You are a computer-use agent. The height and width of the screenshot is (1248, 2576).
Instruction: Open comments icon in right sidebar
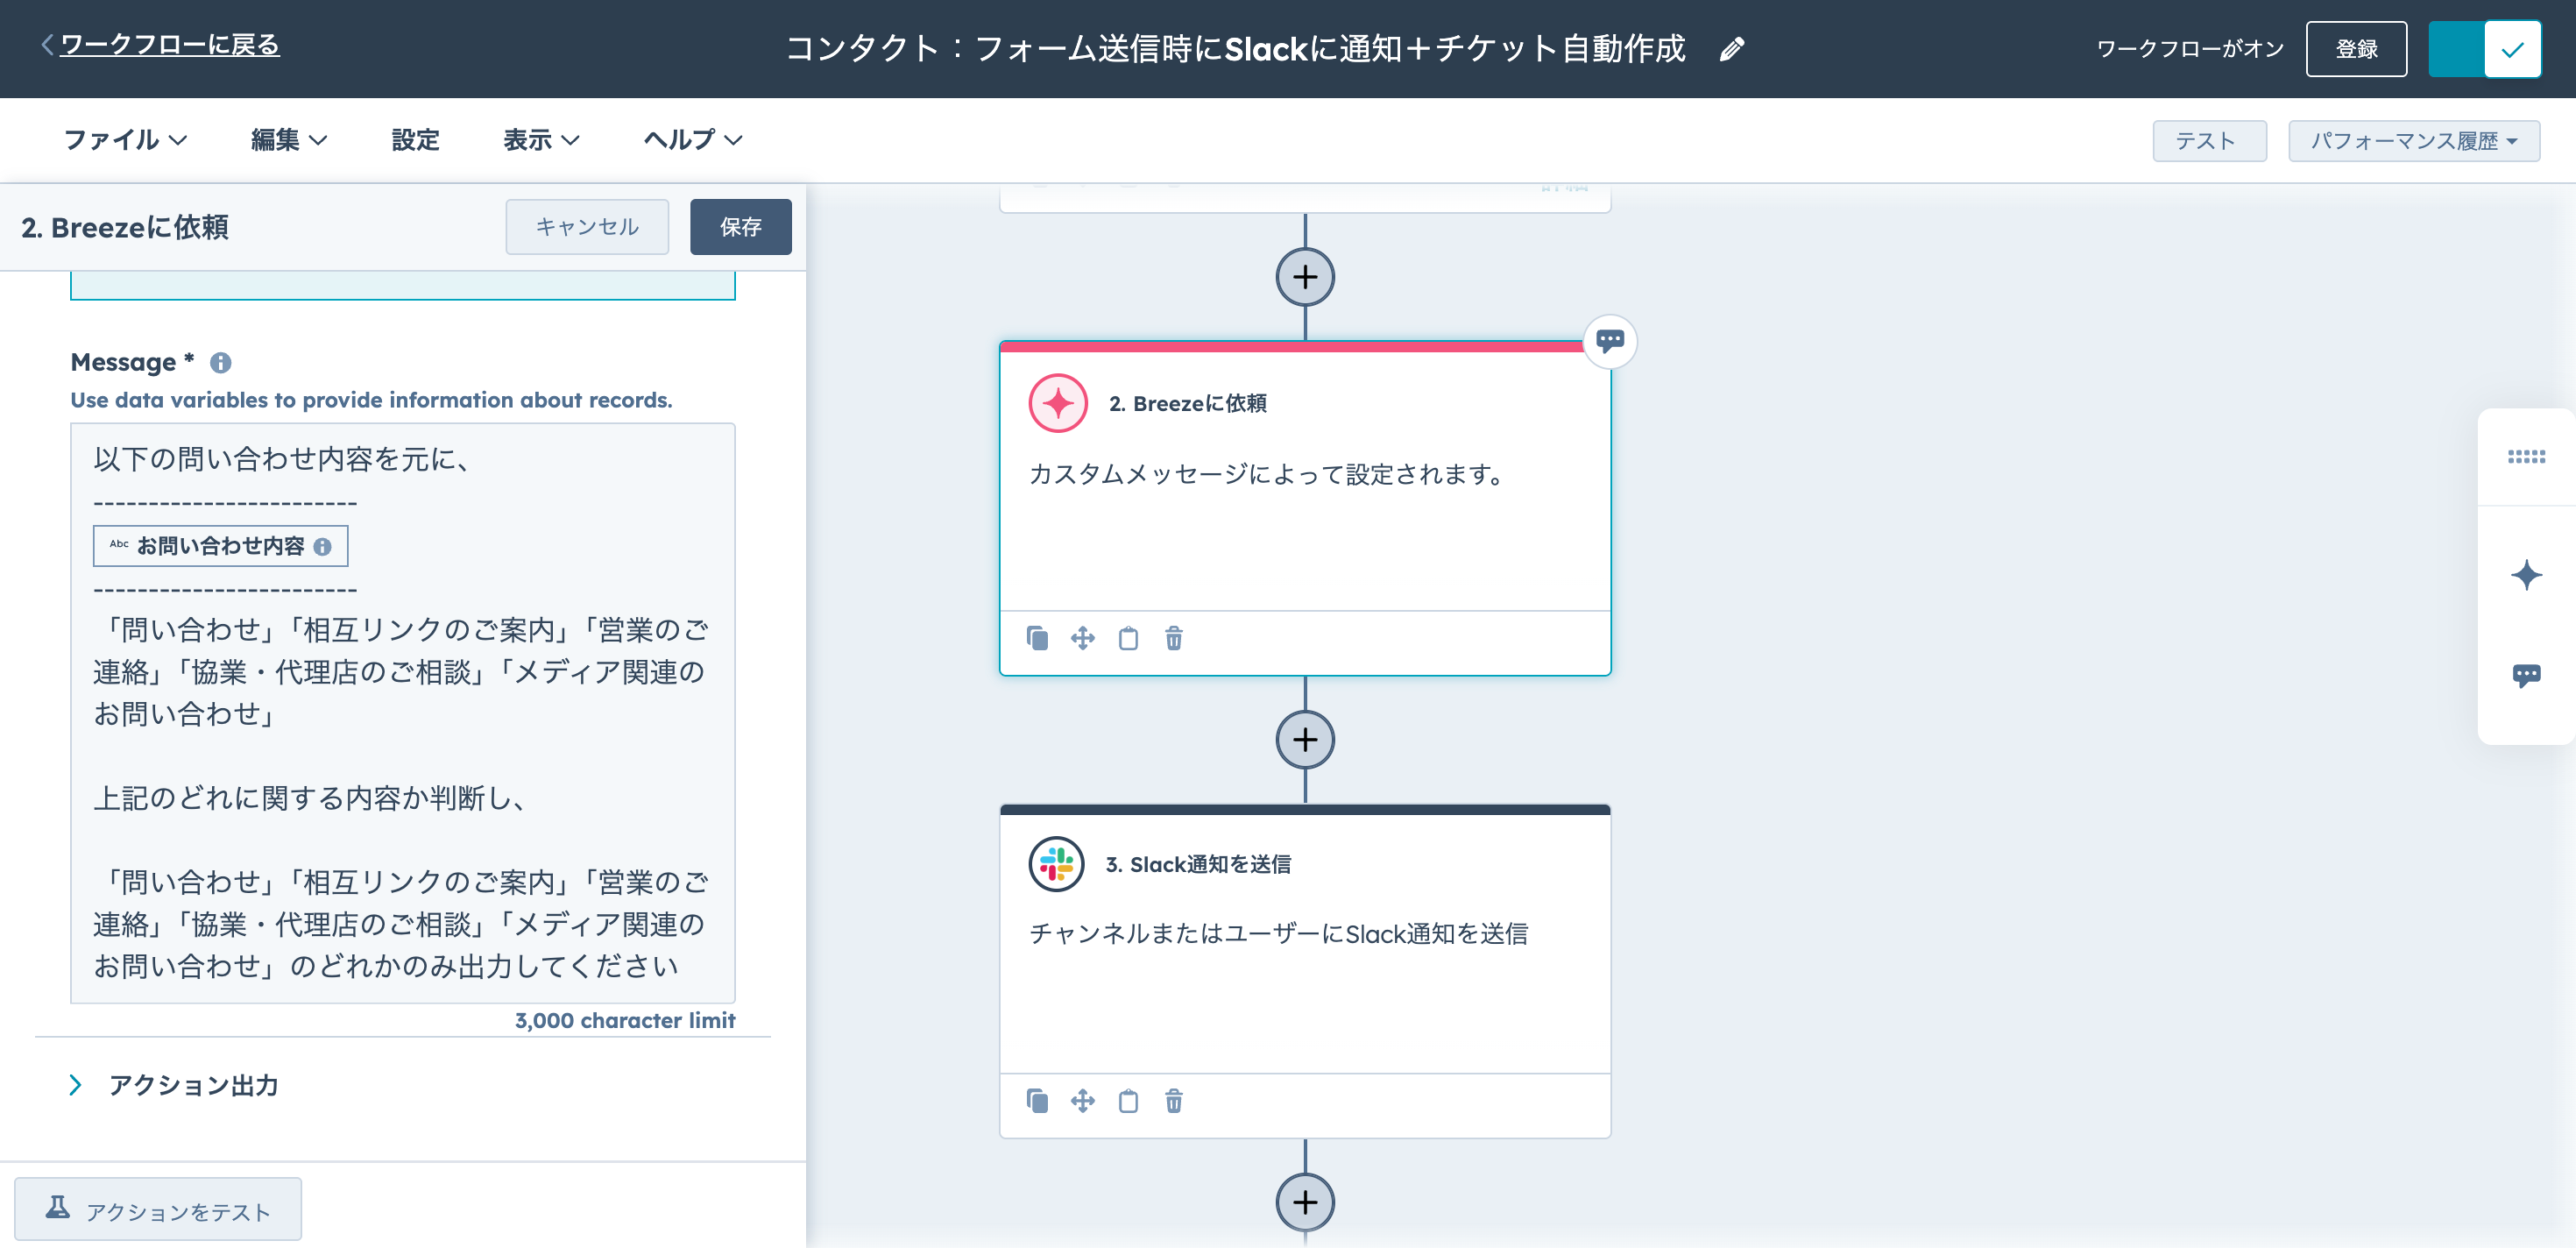(2525, 675)
